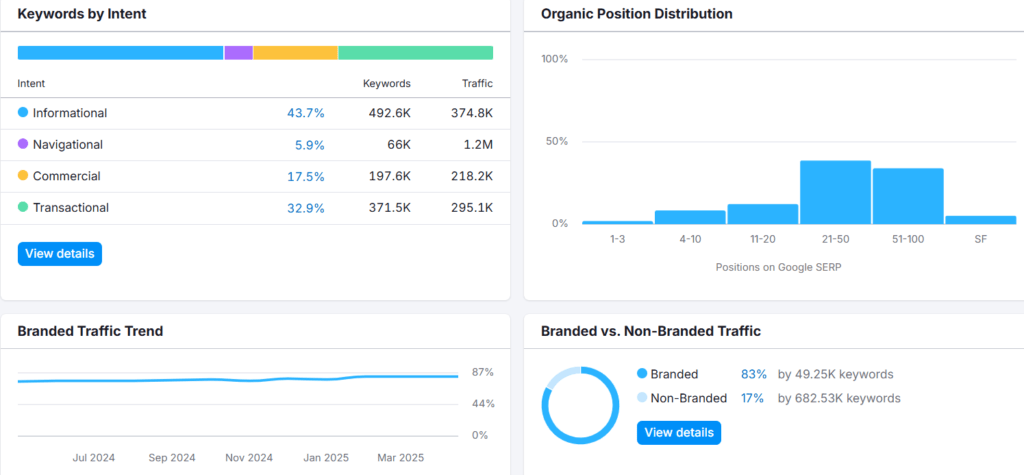Click the Commercial yellow dot icon

click(x=23, y=175)
